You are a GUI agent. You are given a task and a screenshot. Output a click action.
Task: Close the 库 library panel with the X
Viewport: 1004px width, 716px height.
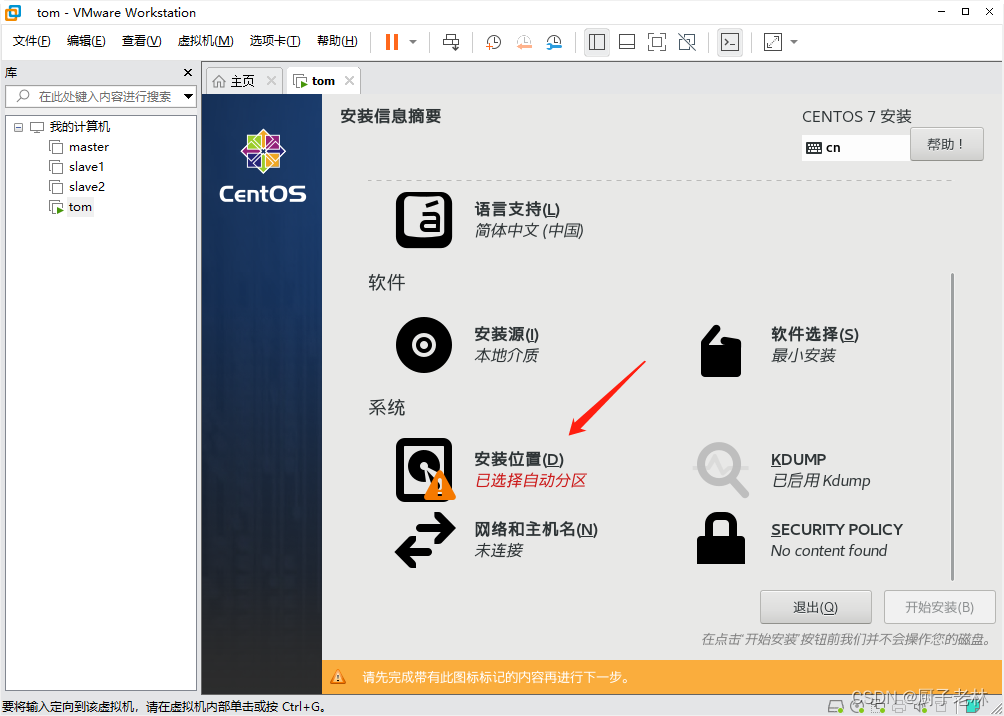(188, 73)
